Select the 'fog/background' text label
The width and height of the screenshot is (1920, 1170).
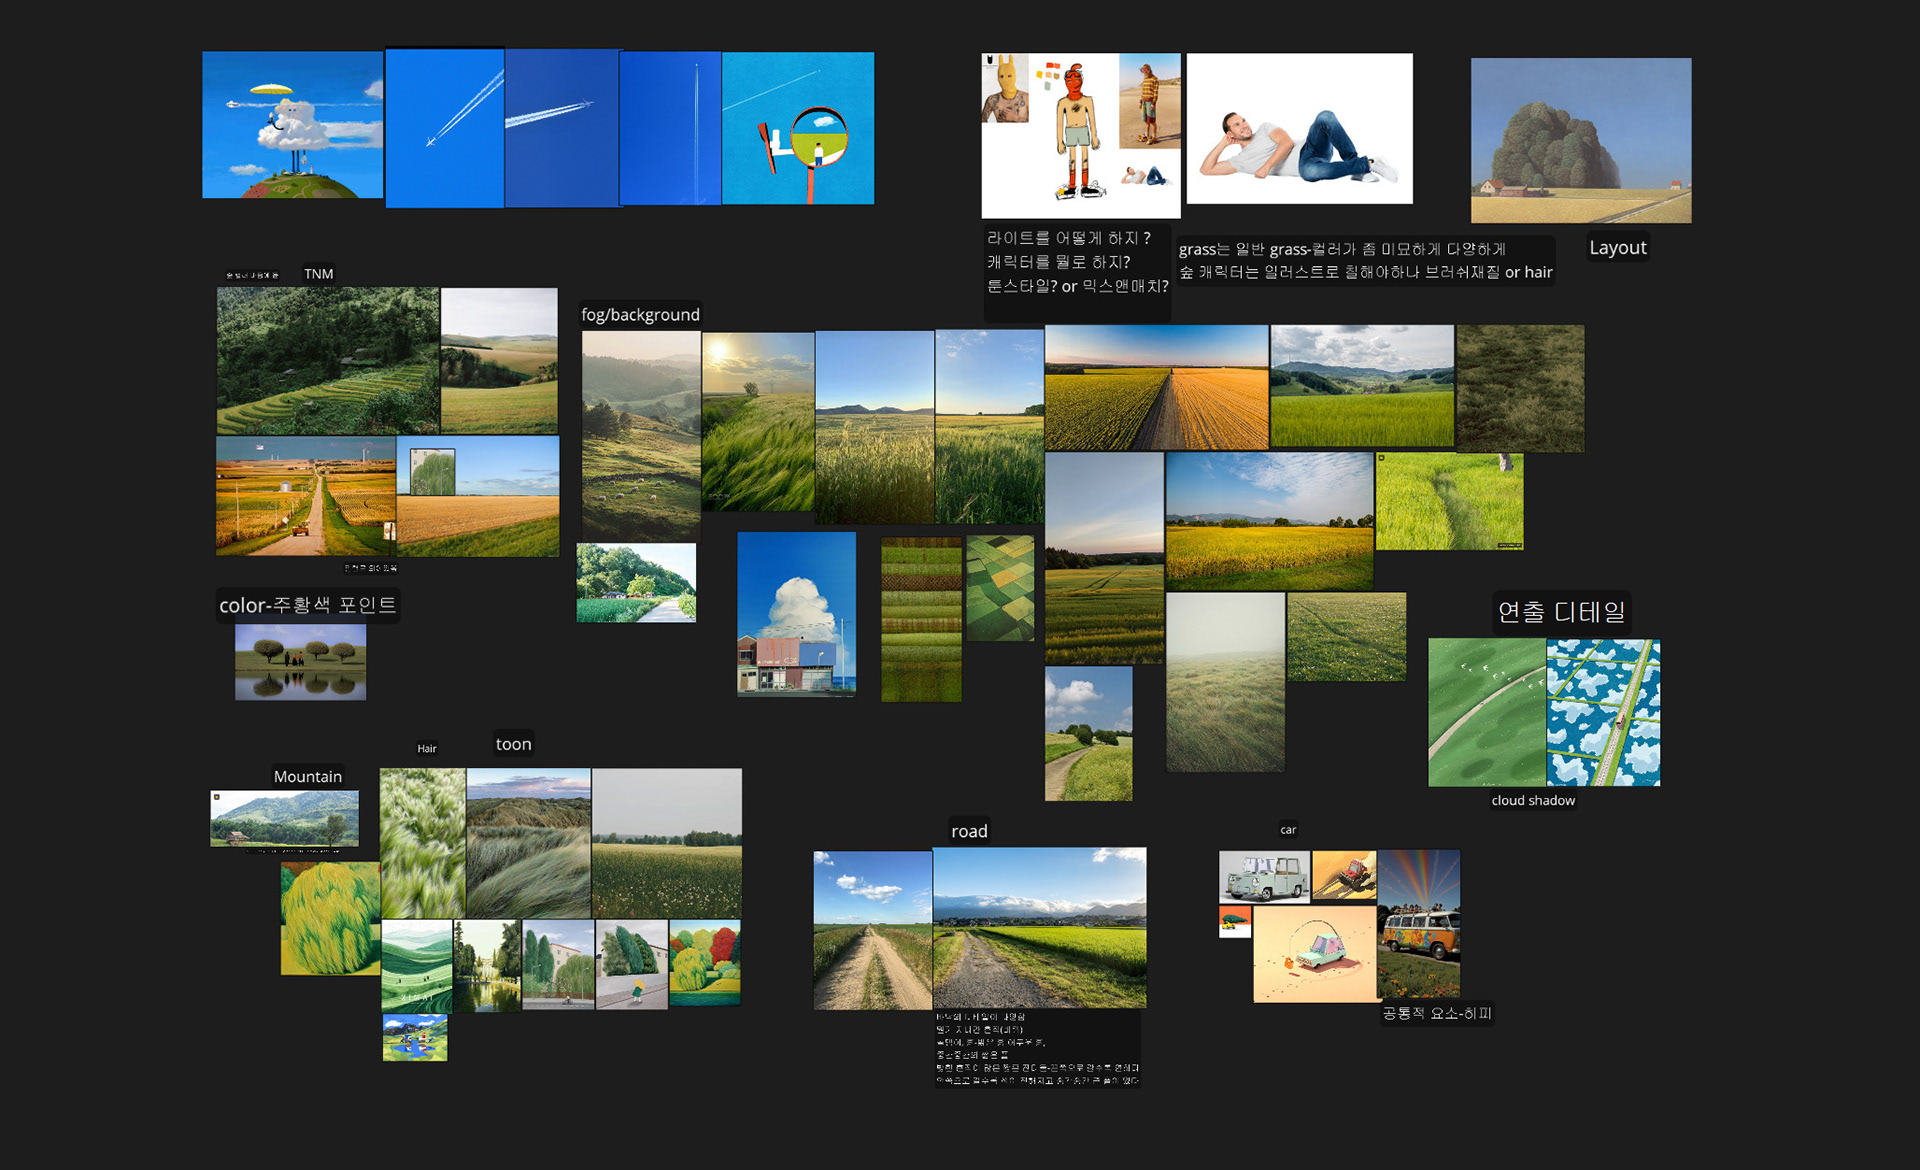640,315
